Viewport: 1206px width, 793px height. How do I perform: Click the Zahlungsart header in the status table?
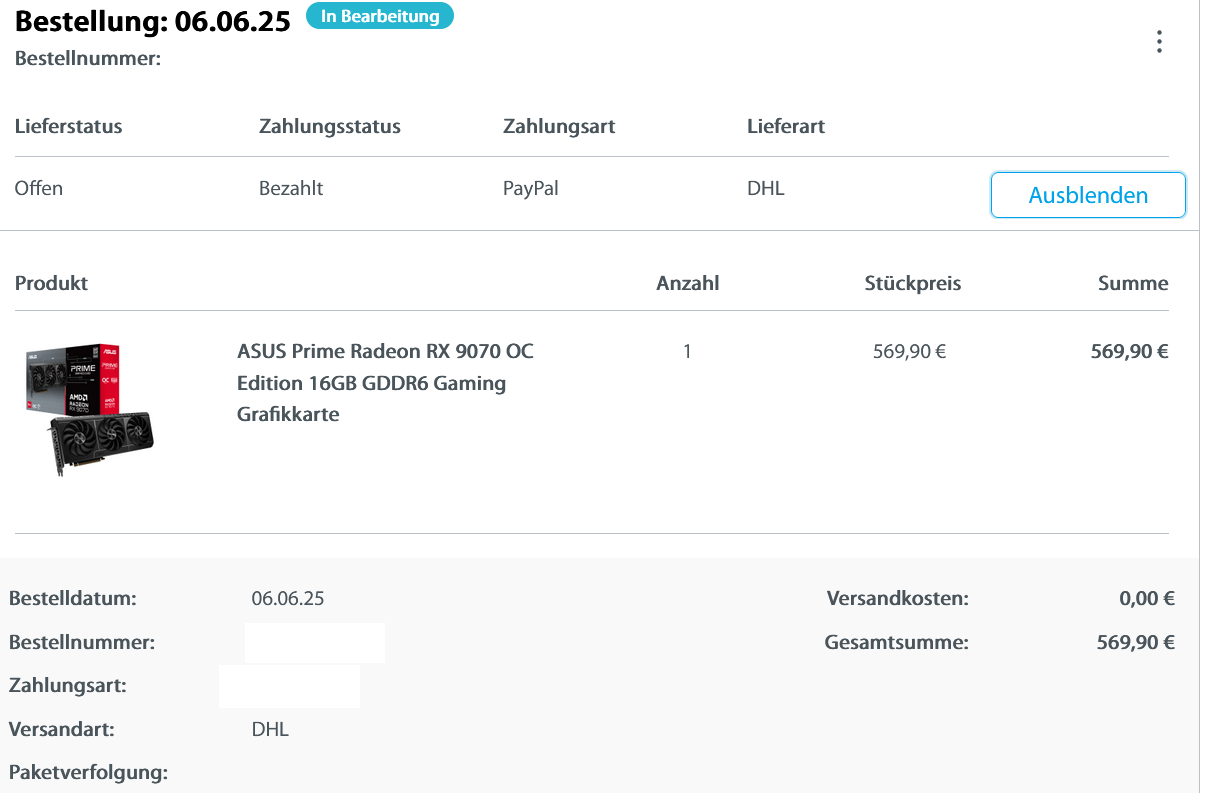pyautogui.click(x=559, y=127)
